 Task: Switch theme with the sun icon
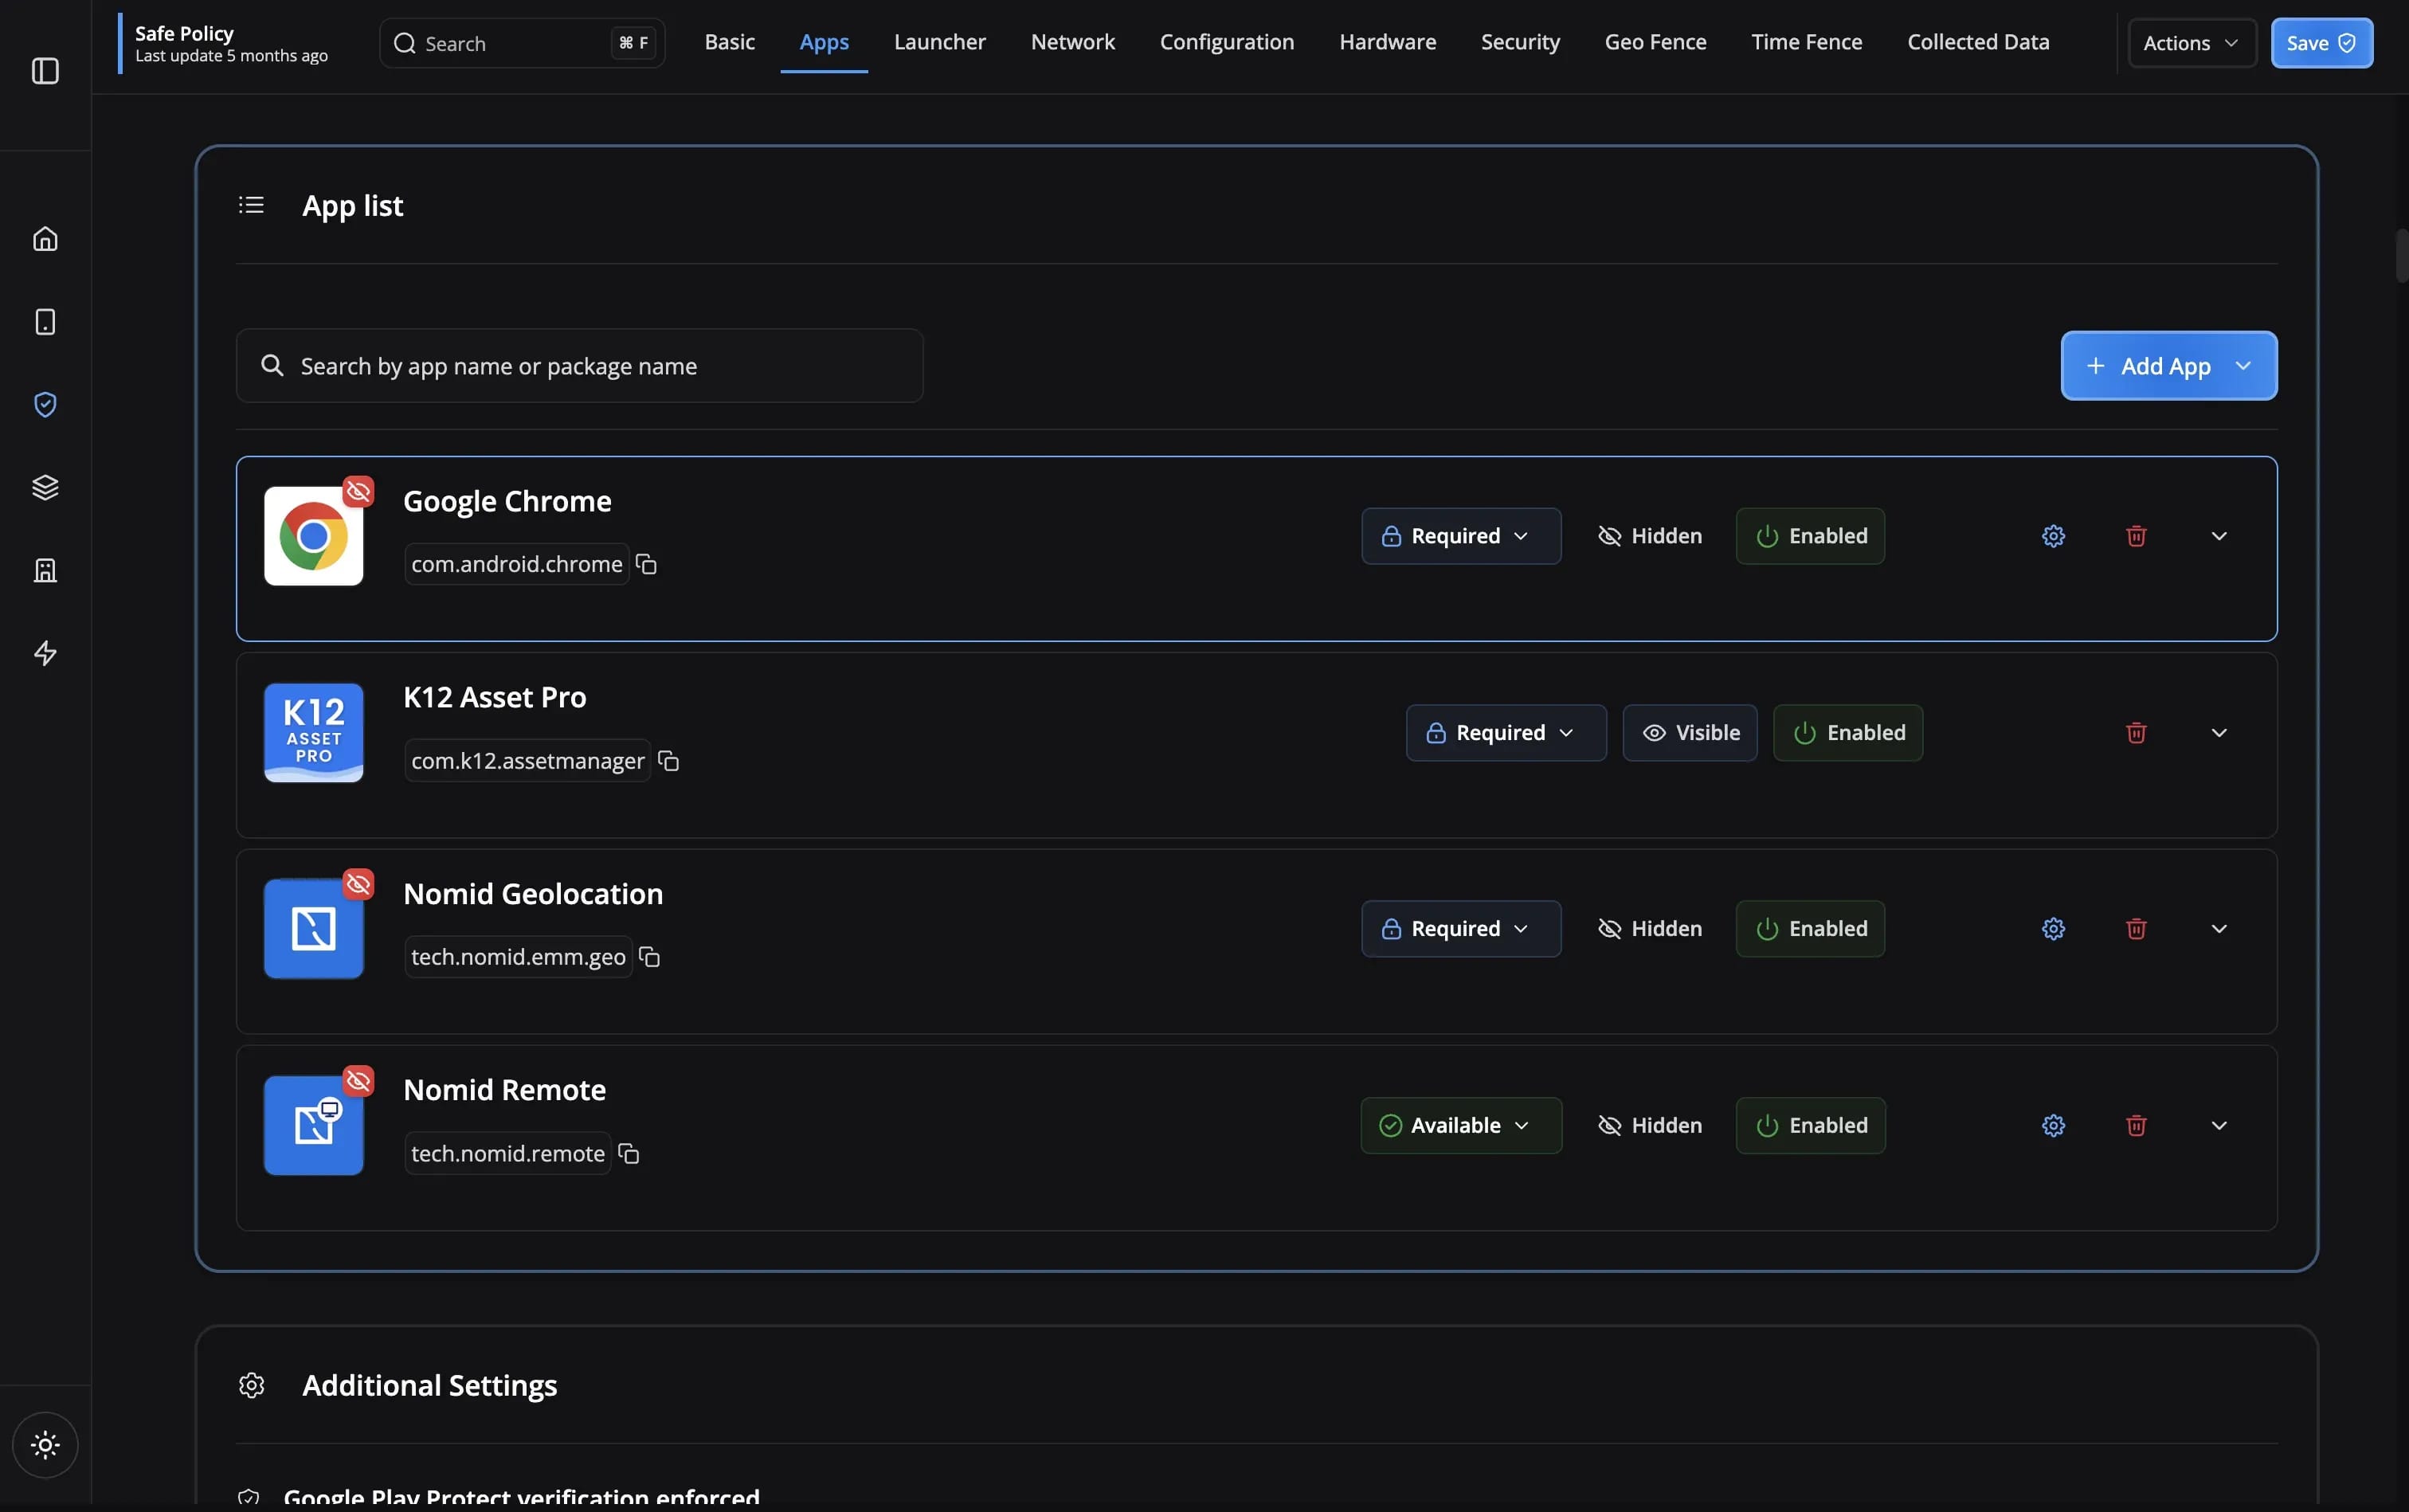[45, 1445]
